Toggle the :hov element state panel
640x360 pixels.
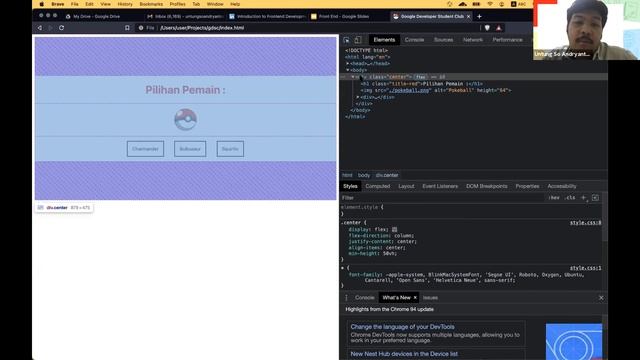tap(554, 198)
